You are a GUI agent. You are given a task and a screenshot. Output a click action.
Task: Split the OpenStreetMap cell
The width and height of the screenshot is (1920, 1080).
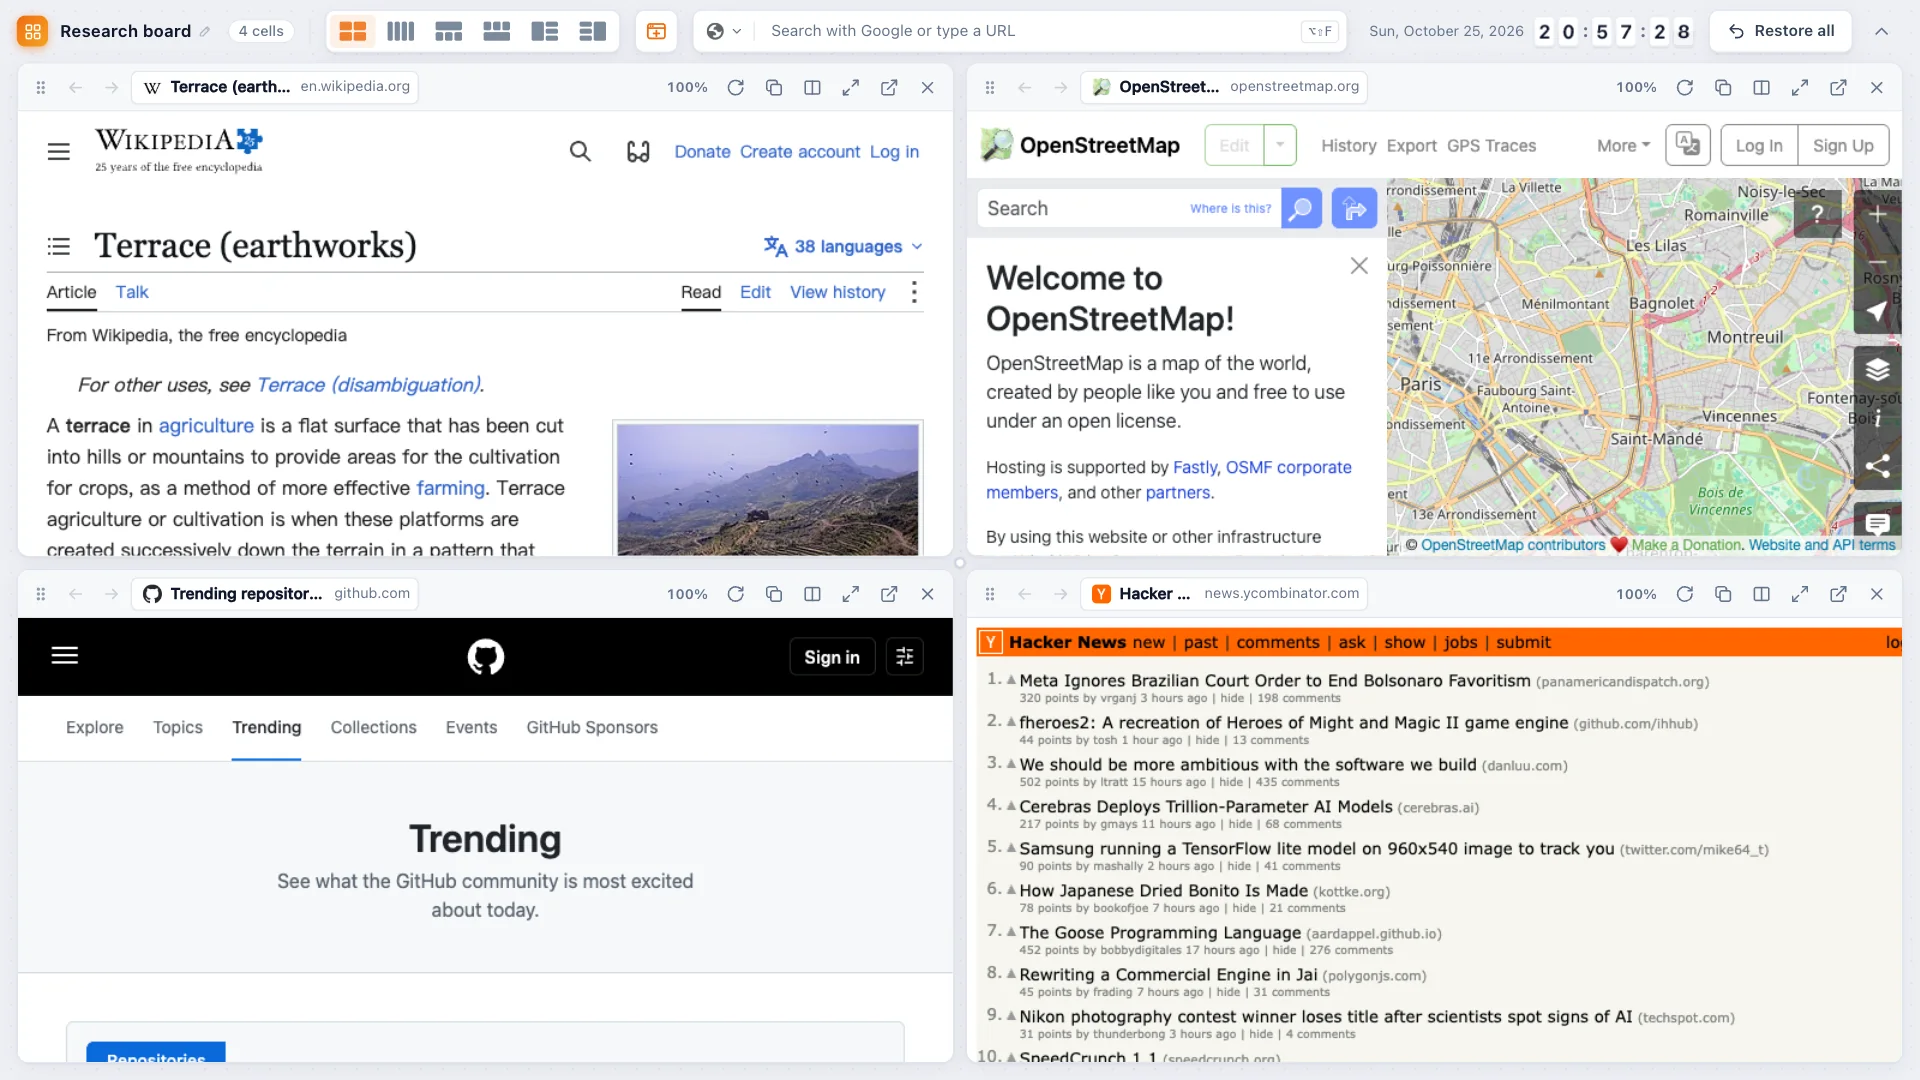click(x=1761, y=87)
